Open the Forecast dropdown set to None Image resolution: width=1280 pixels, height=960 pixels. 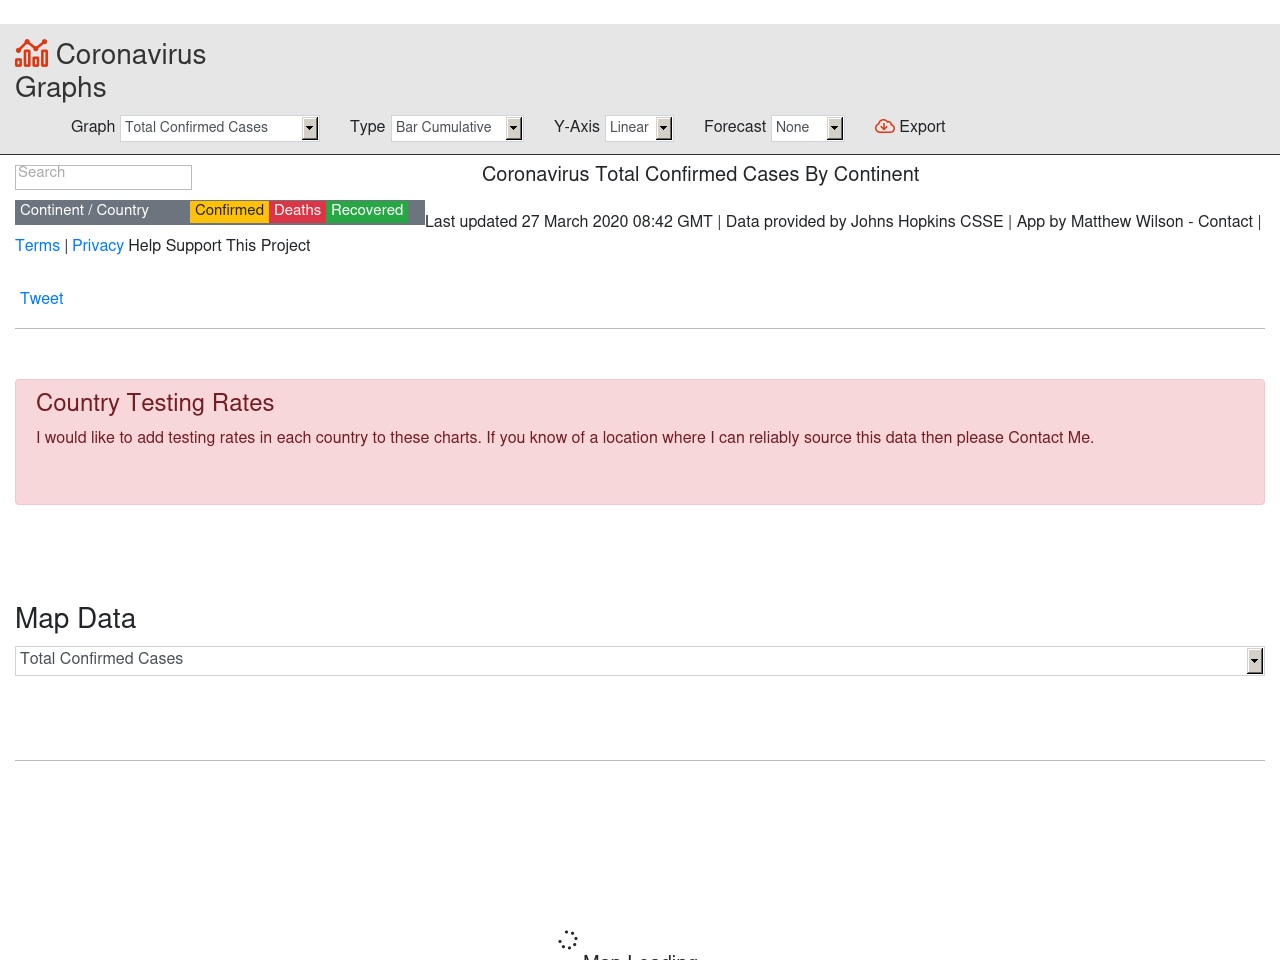click(x=808, y=128)
